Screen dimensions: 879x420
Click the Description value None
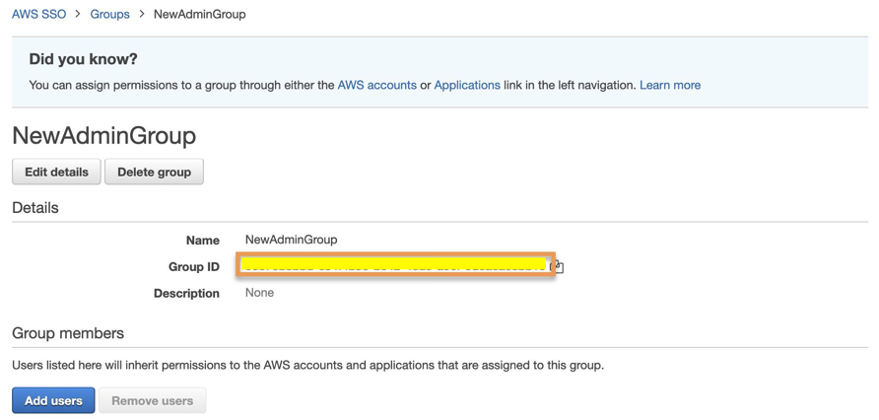click(260, 293)
